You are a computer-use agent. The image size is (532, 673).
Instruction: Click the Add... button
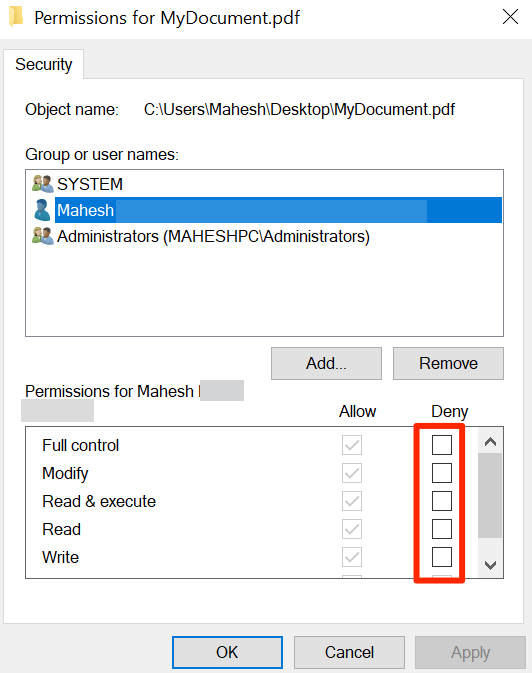pyautogui.click(x=326, y=364)
